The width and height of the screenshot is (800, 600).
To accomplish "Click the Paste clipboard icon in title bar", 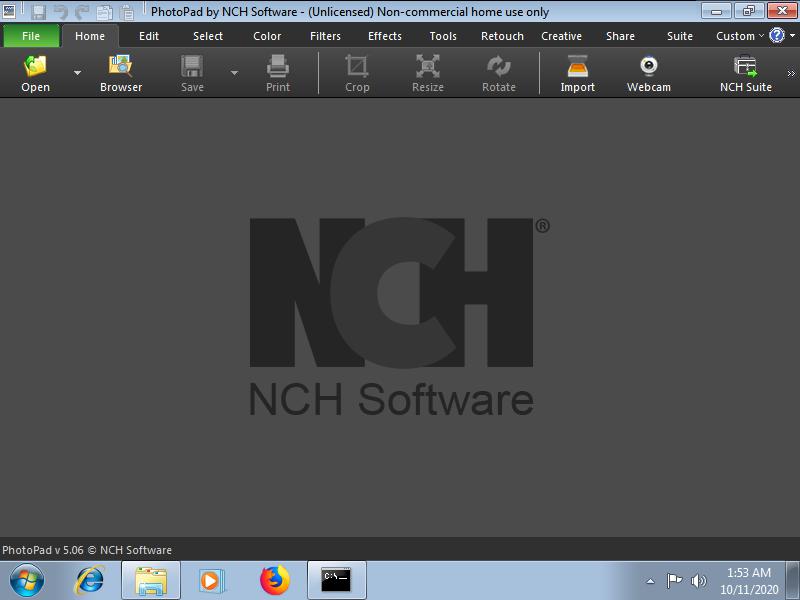I will [x=127, y=11].
